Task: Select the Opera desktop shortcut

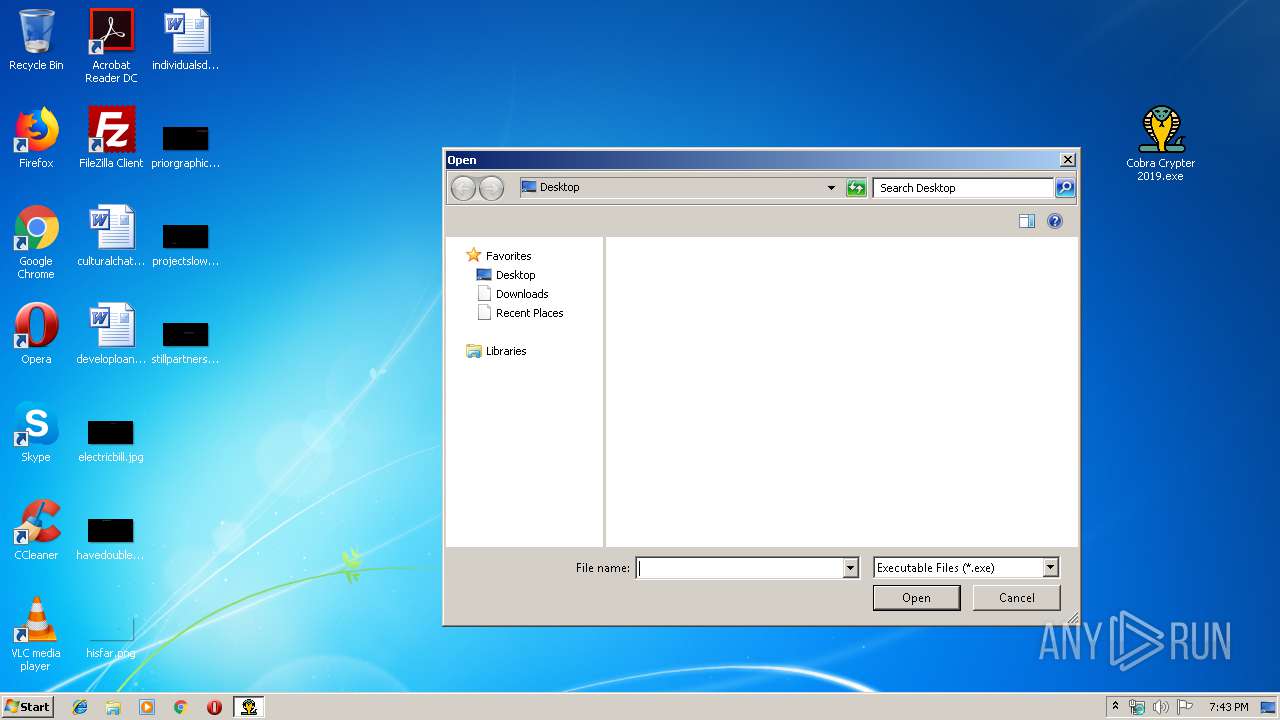Action: coord(36,334)
